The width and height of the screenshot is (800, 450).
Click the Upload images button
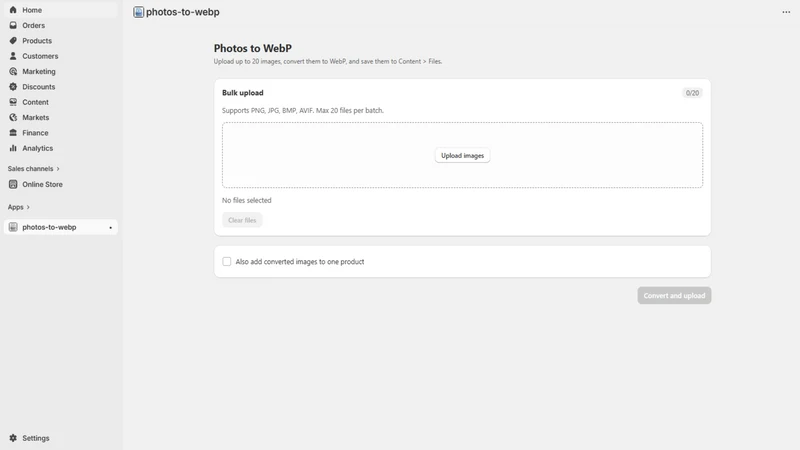pos(462,156)
